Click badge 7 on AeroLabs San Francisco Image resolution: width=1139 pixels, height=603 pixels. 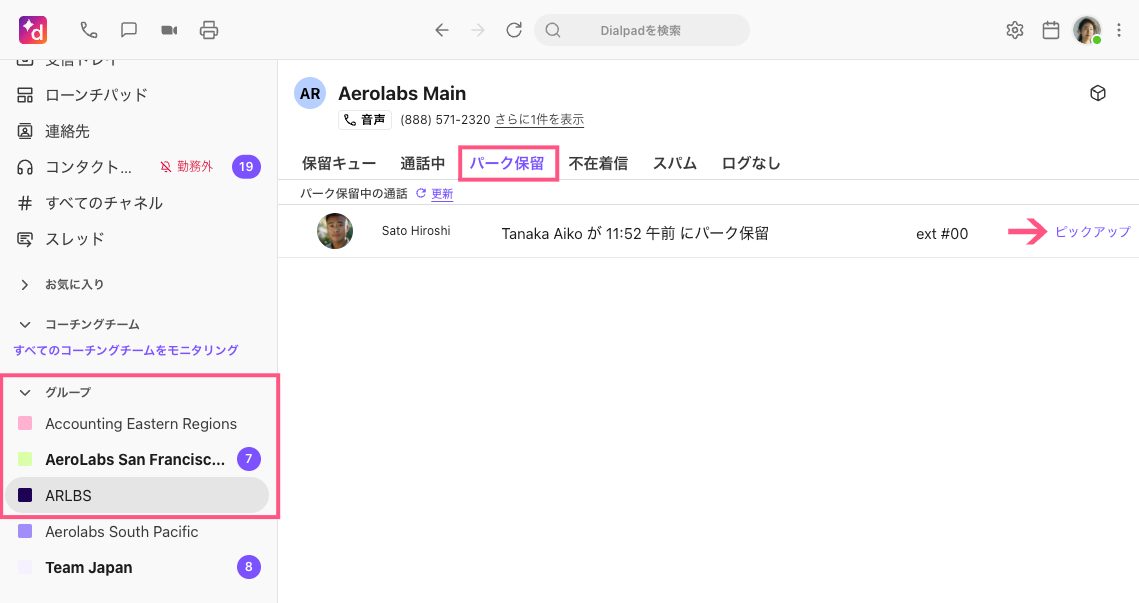tap(248, 458)
